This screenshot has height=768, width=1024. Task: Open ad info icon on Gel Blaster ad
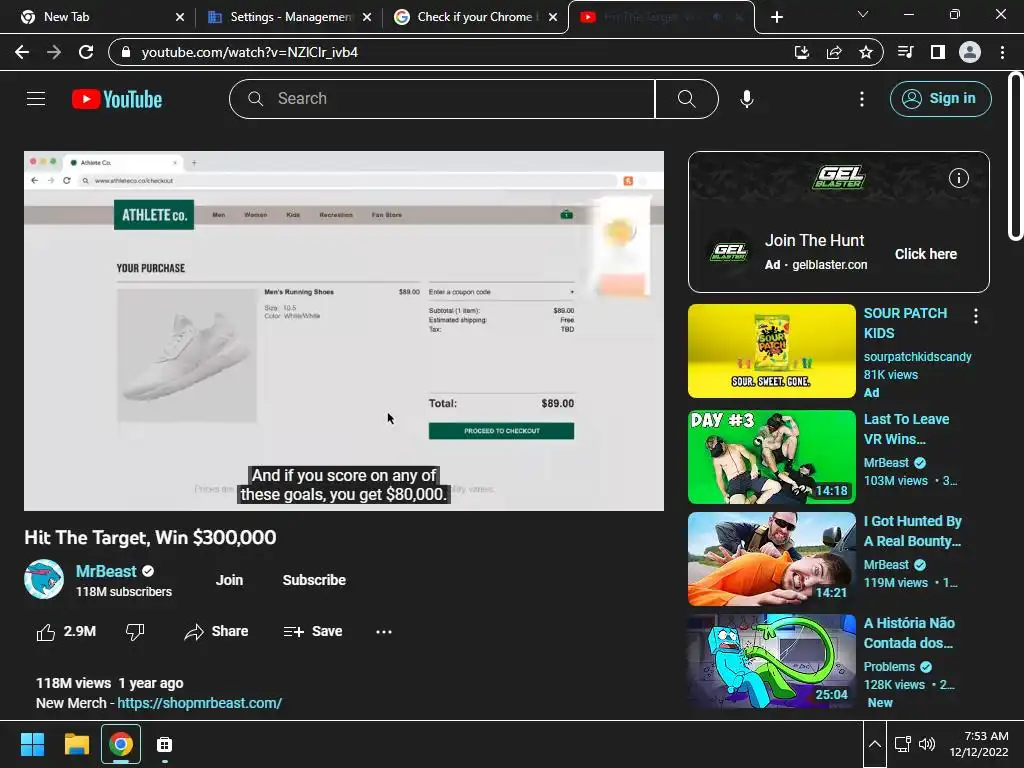click(x=958, y=178)
